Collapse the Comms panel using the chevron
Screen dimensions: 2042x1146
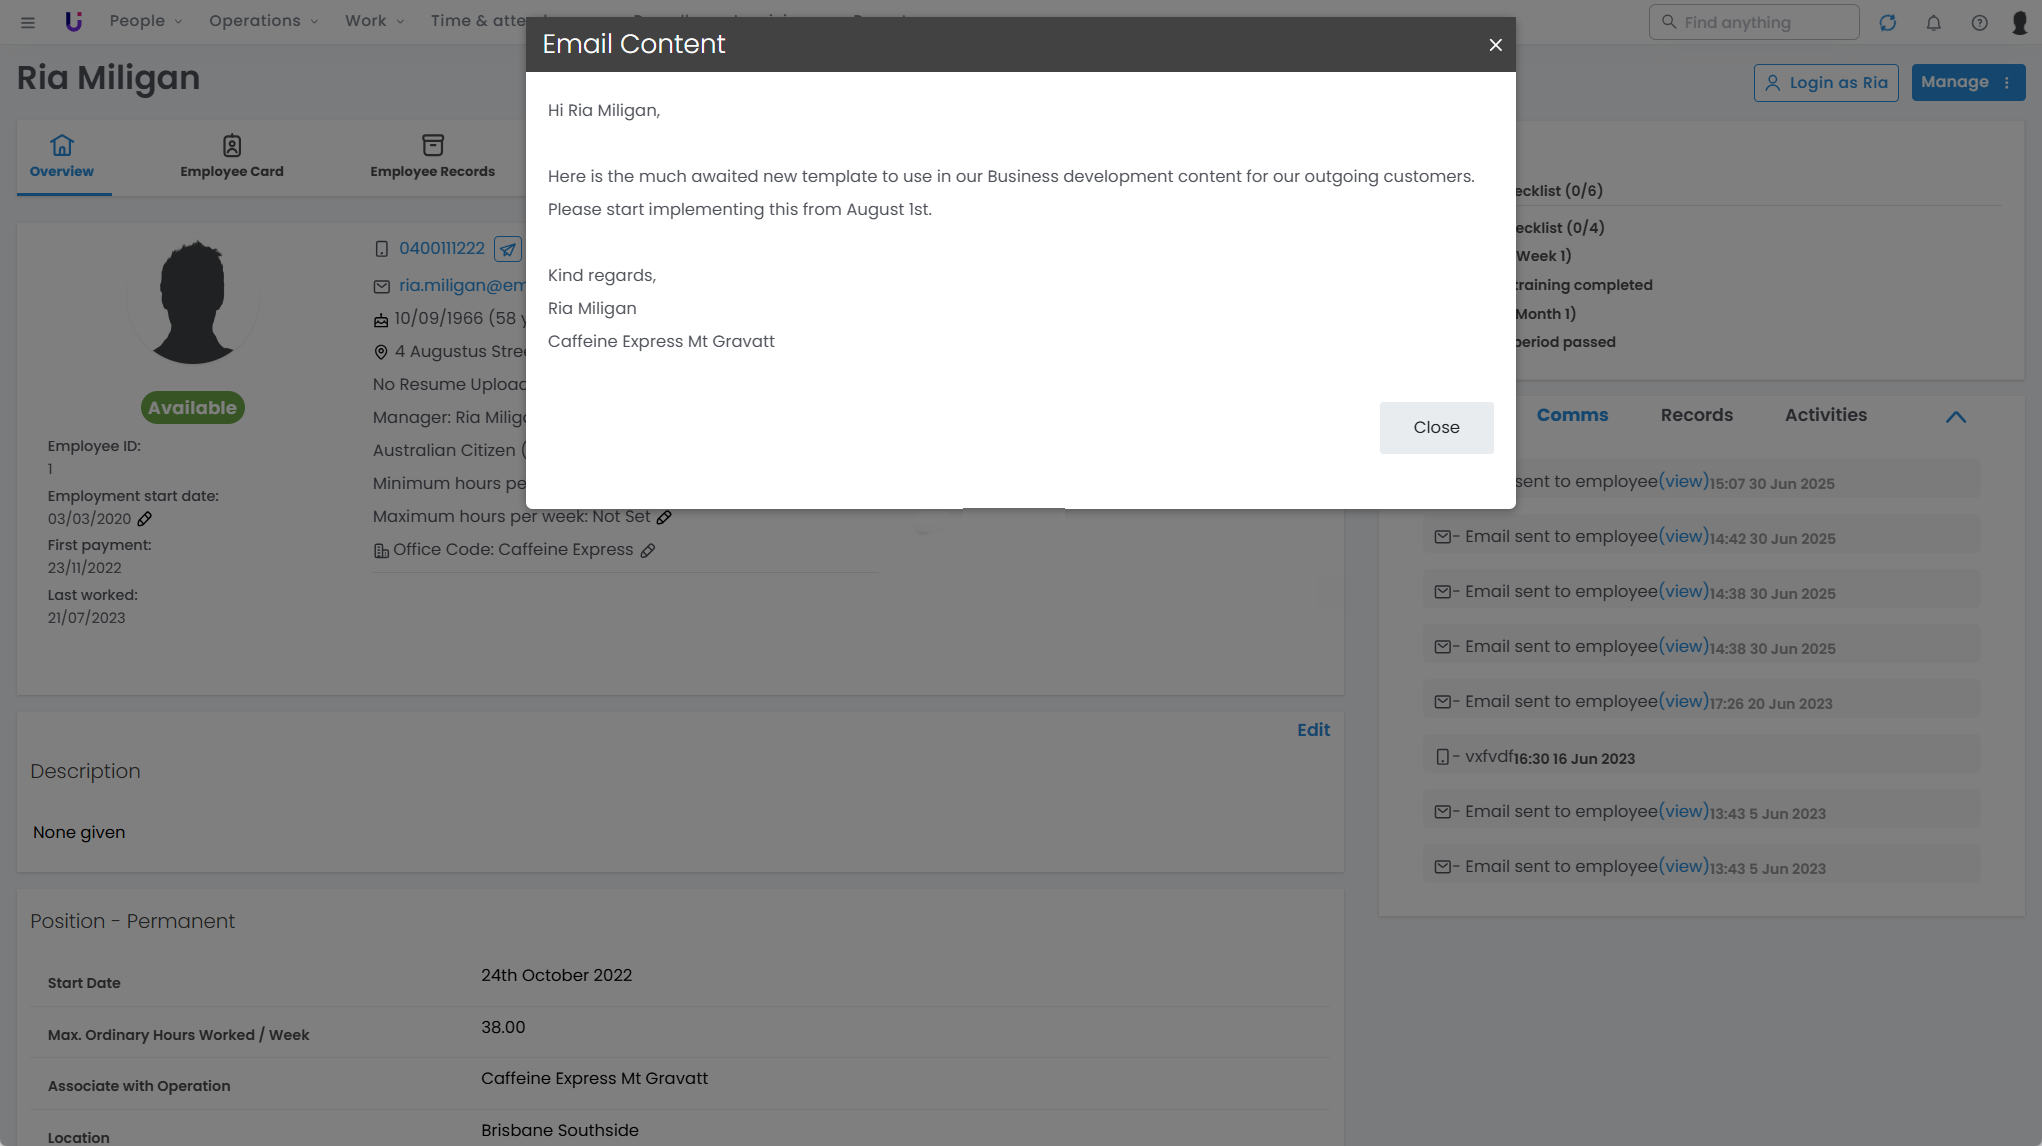(x=1956, y=417)
